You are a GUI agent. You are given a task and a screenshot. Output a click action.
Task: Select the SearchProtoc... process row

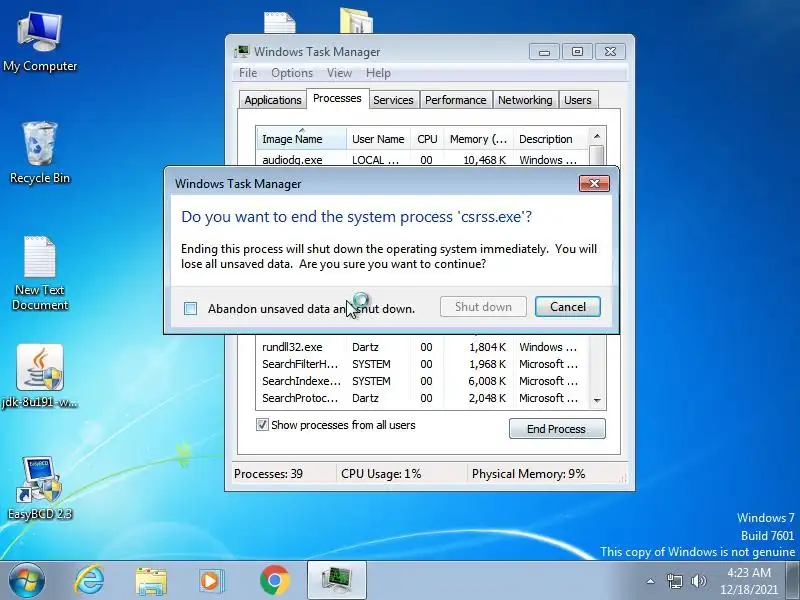point(422,398)
